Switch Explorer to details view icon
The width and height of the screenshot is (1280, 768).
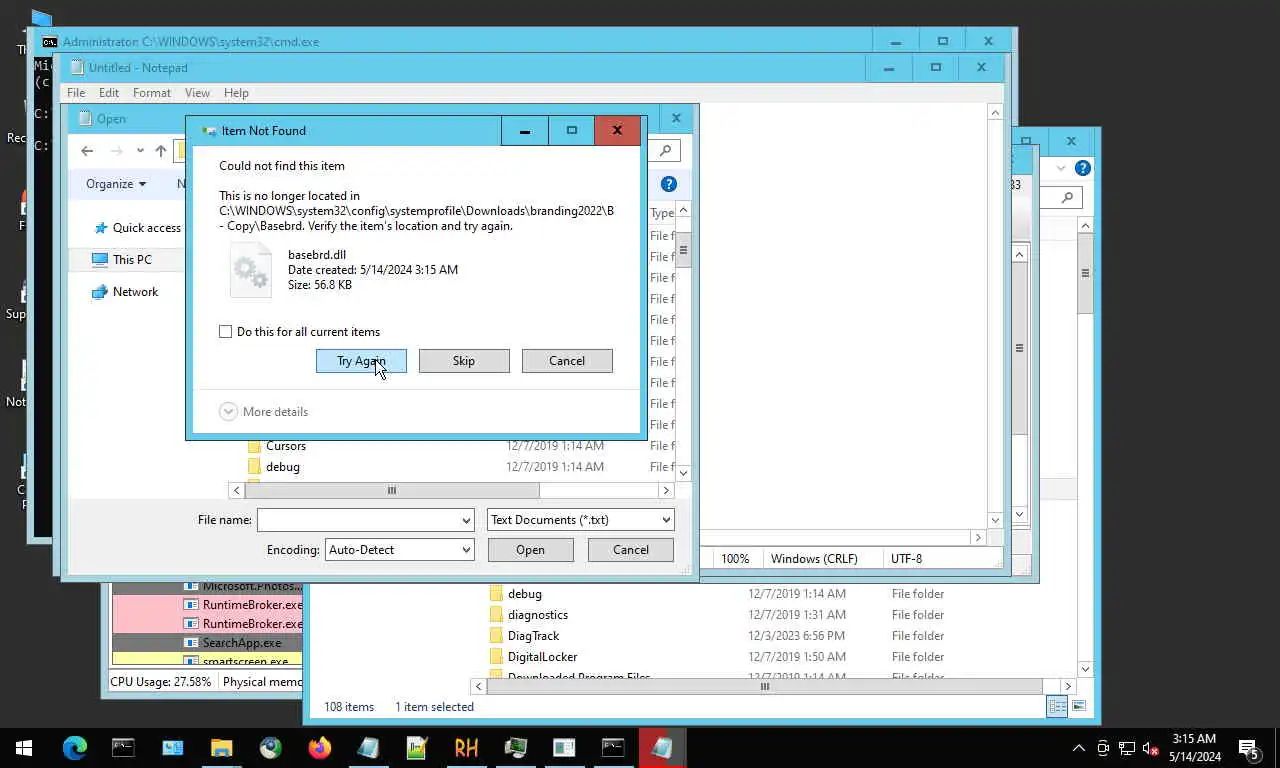1057,706
